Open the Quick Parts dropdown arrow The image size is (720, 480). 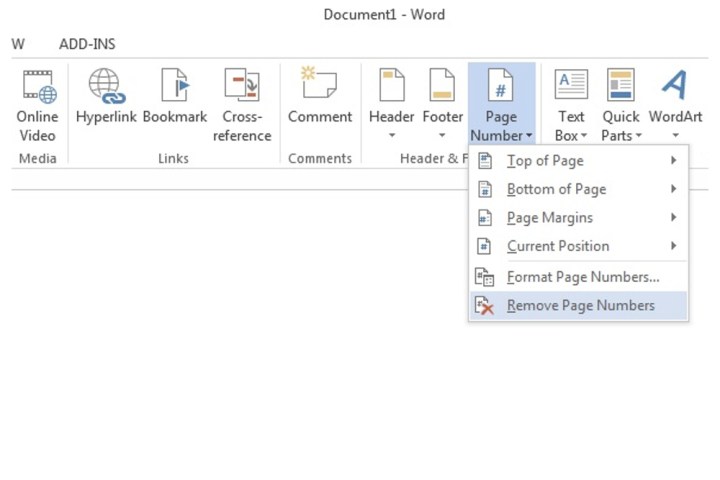(x=638, y=136)
